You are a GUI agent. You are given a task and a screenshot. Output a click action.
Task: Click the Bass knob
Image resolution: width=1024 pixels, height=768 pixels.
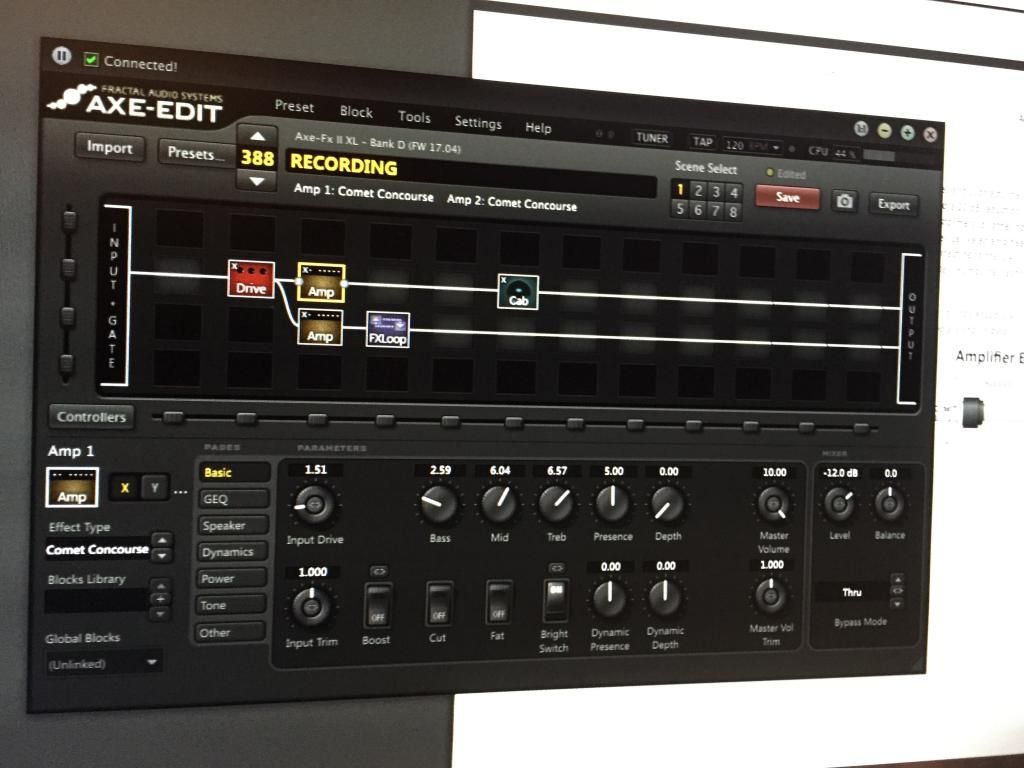(440, 504)
